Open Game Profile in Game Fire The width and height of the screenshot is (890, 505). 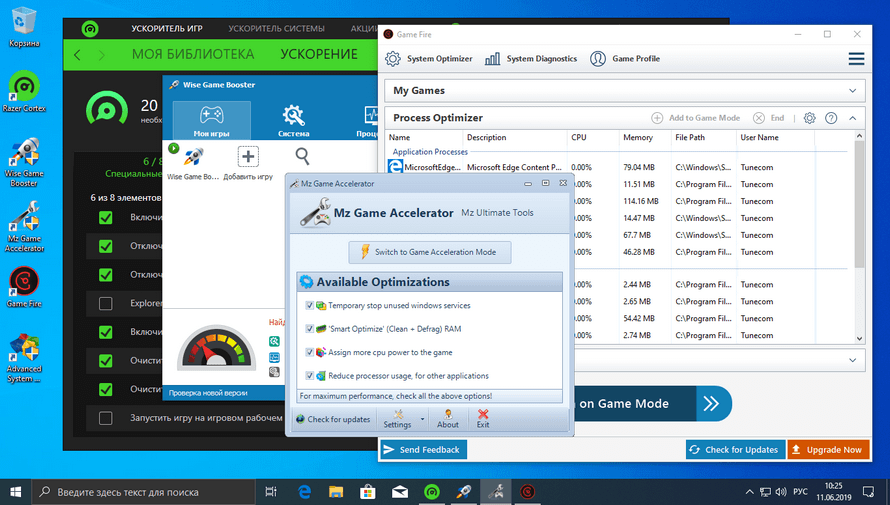pos(625,58)
